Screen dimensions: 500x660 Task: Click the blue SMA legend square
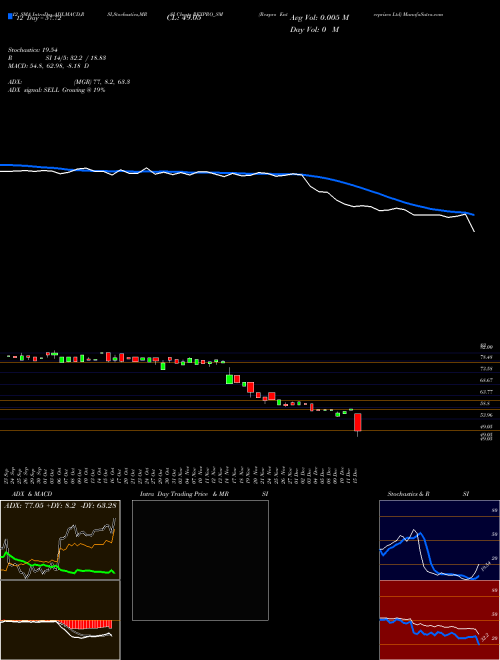pyautogui.click(x=11, y=17)
